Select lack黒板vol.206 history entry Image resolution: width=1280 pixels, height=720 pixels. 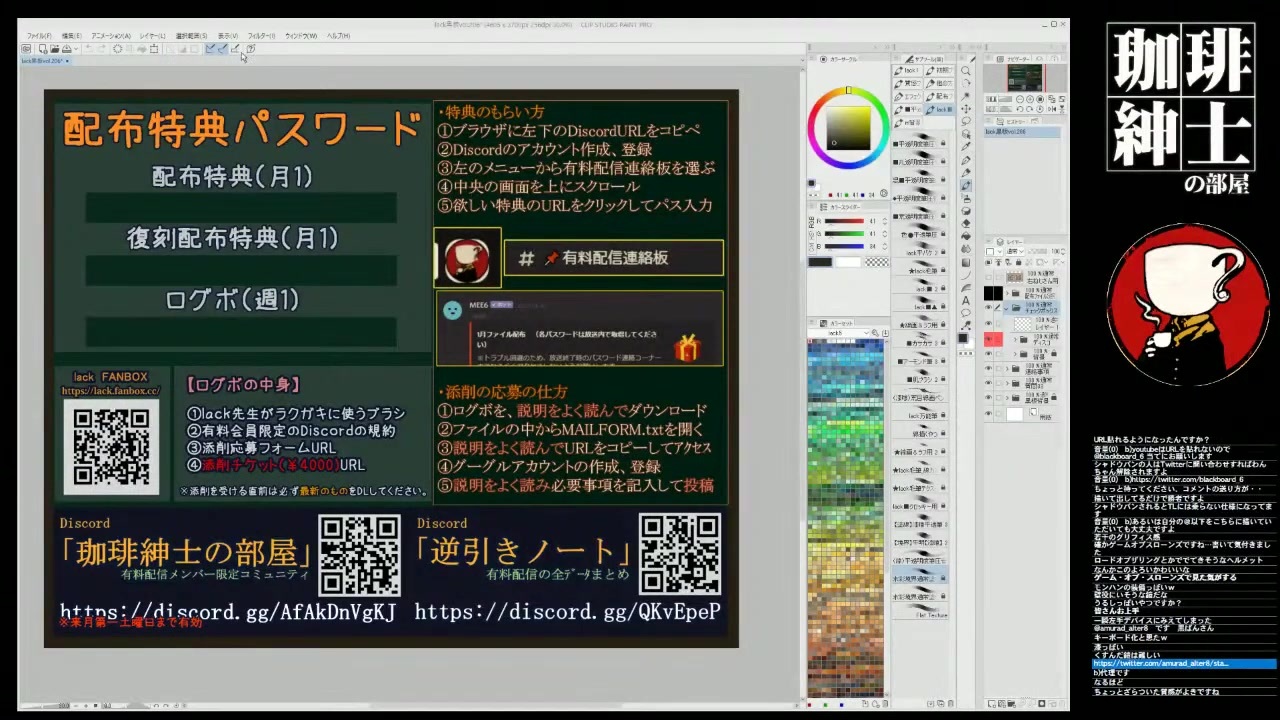1022,132
